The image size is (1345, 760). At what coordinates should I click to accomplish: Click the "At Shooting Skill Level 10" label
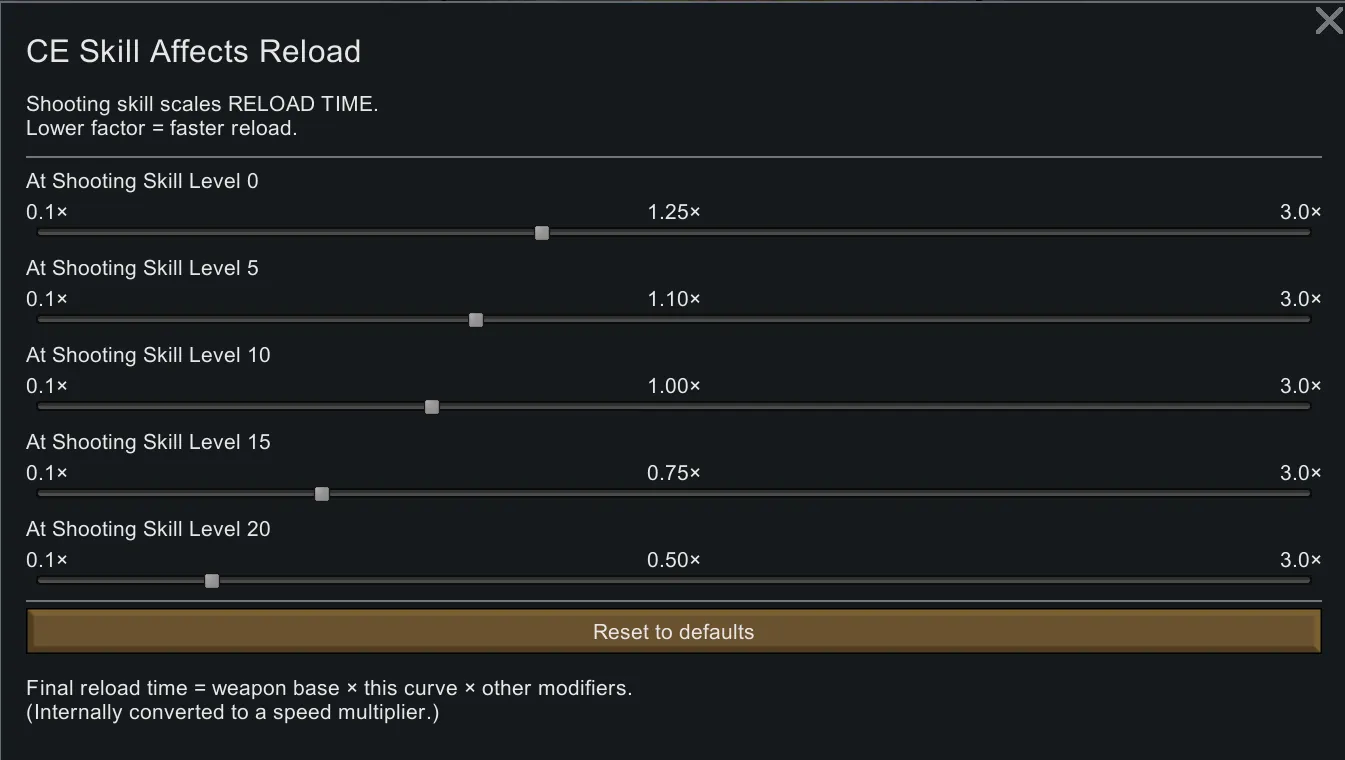148,355
